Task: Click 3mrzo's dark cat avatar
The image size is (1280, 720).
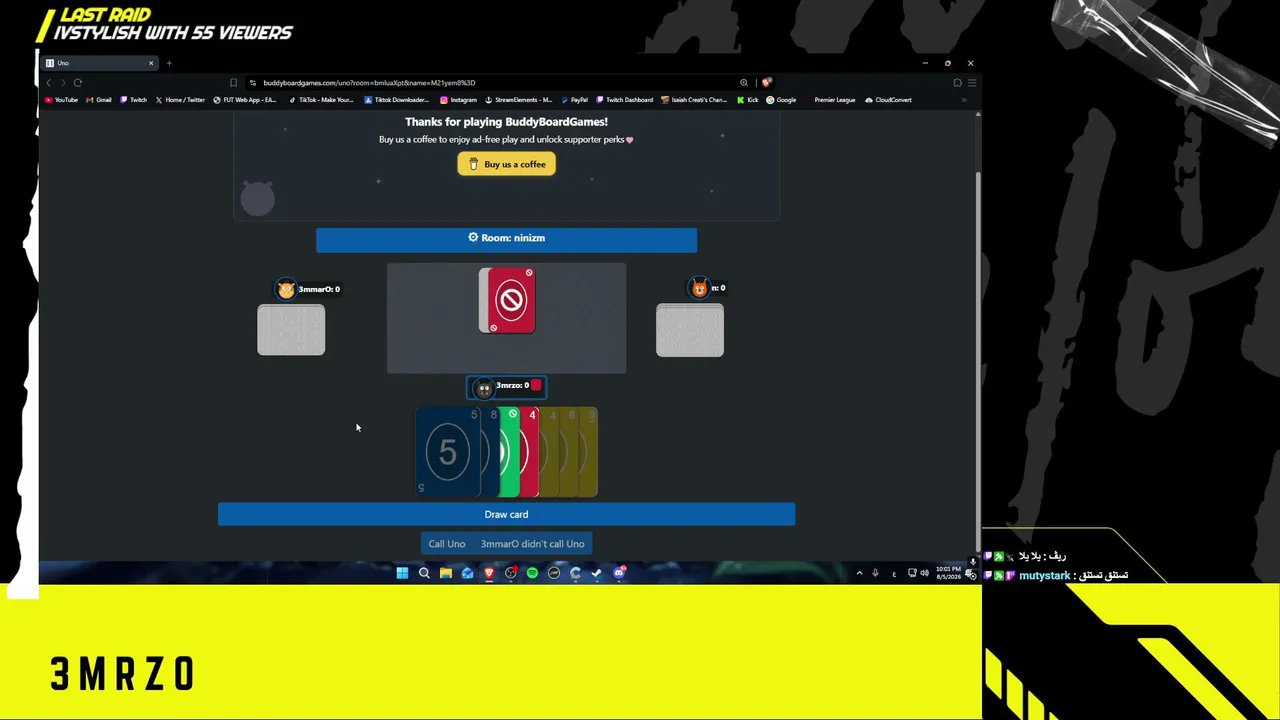Action: point(484,387)
